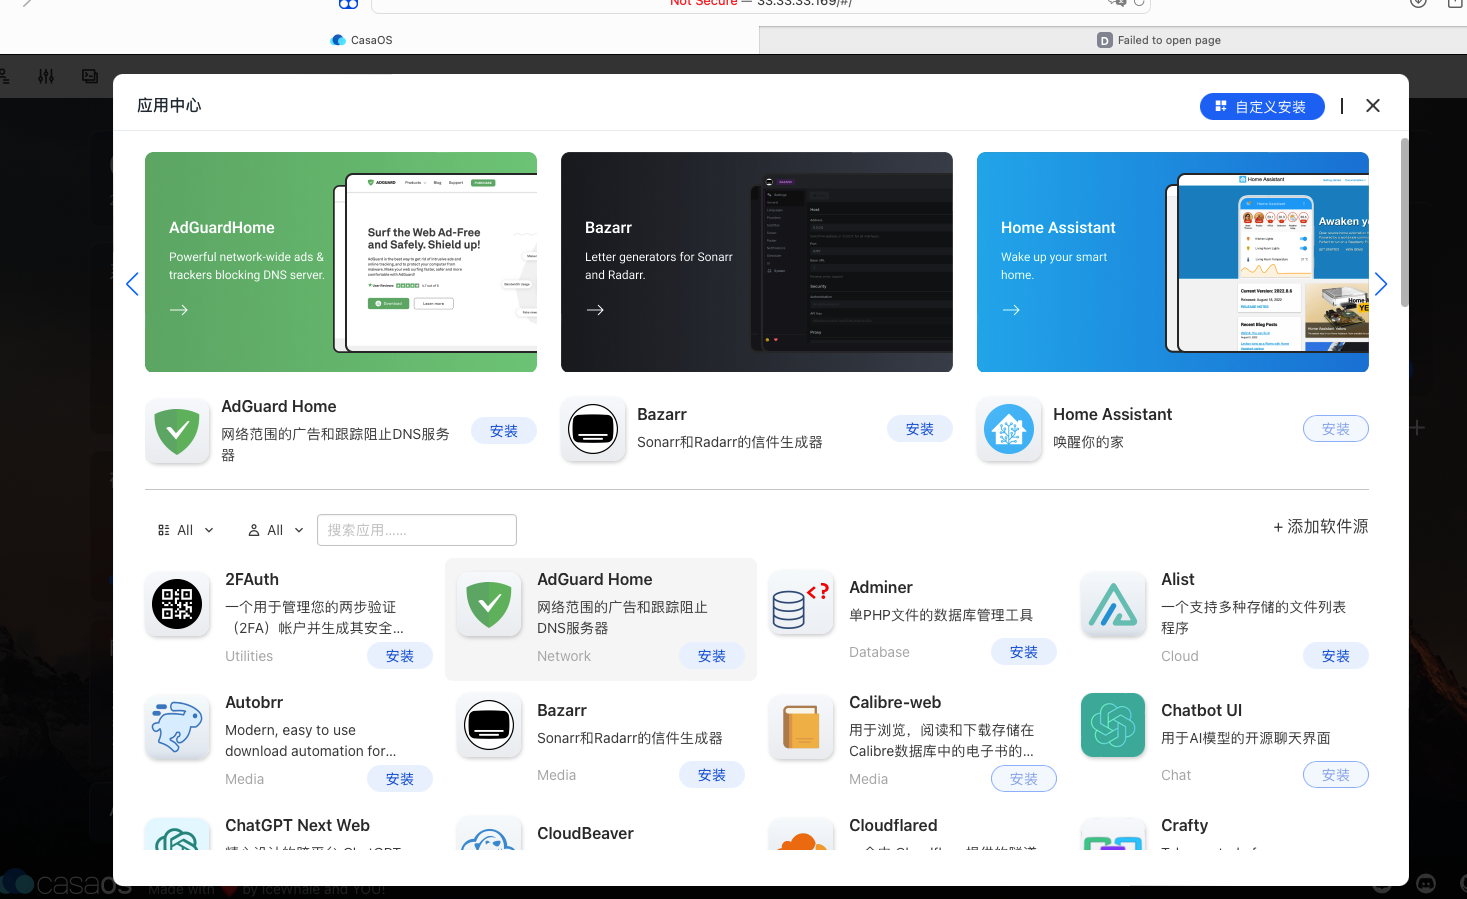Screen dimensions: 1467x899
Task: Switch to the Failed to open page tab
Action: [1168, 40]
